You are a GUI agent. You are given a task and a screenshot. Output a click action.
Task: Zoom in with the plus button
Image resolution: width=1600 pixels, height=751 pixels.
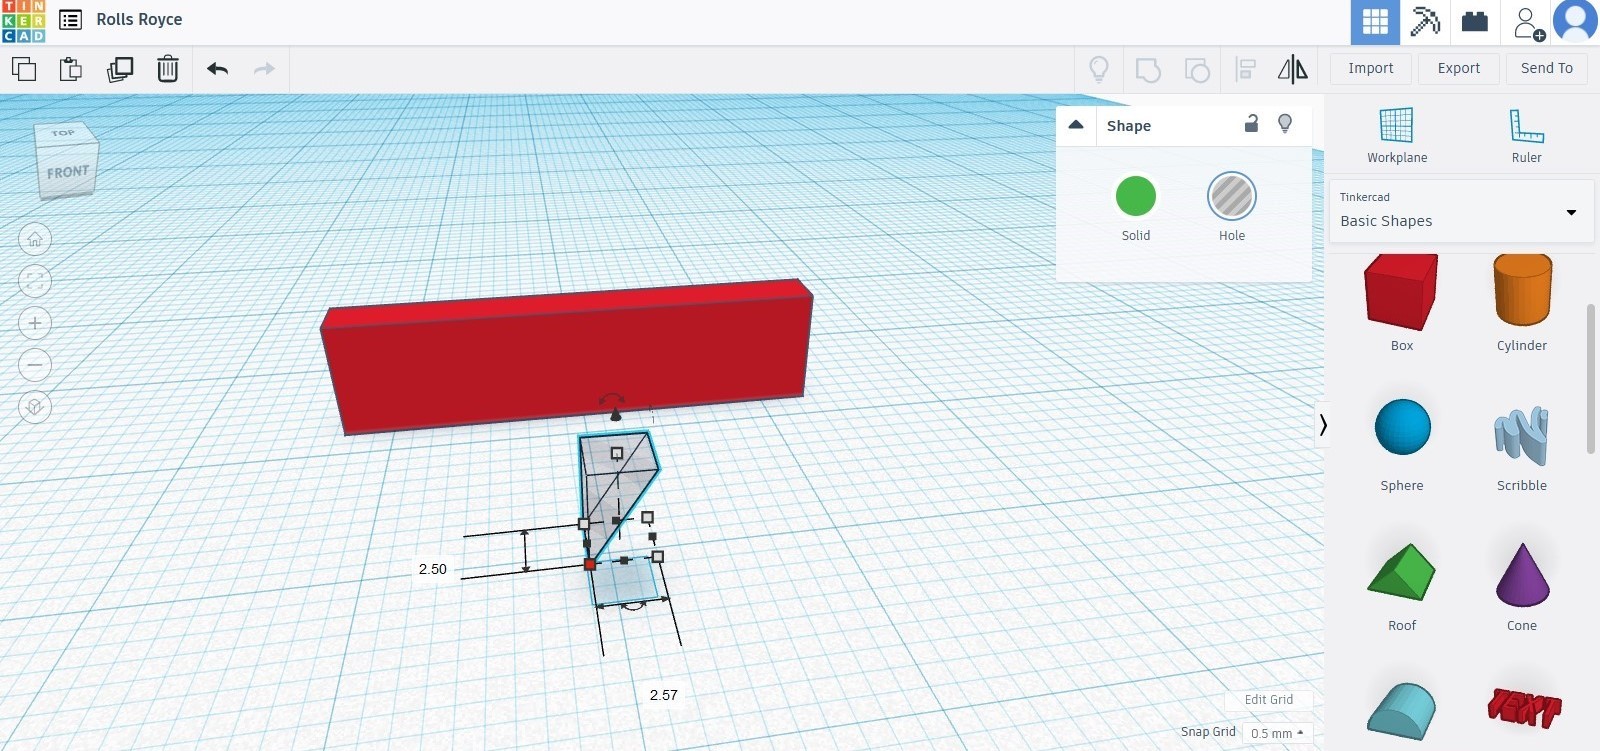click(x=35, y=323)
